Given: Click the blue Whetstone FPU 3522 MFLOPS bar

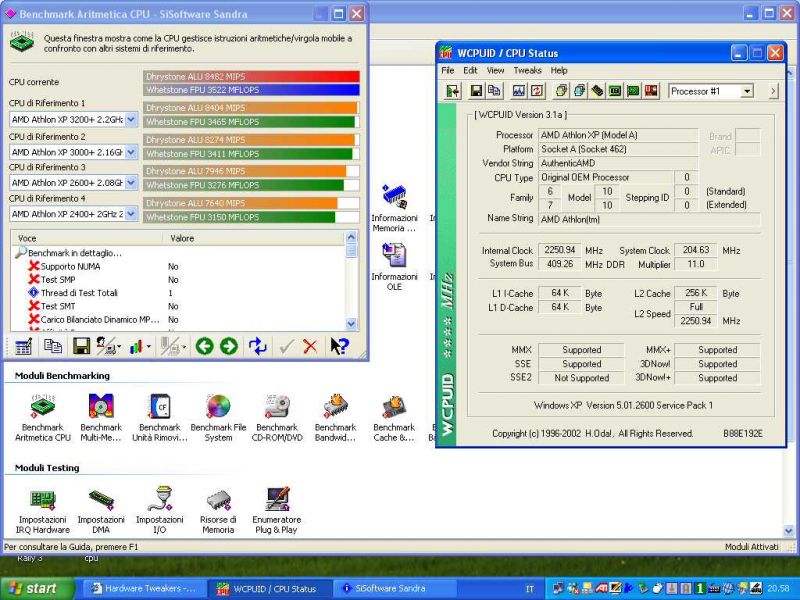Looking at the screenshot, I should click(x=251, y=90).
